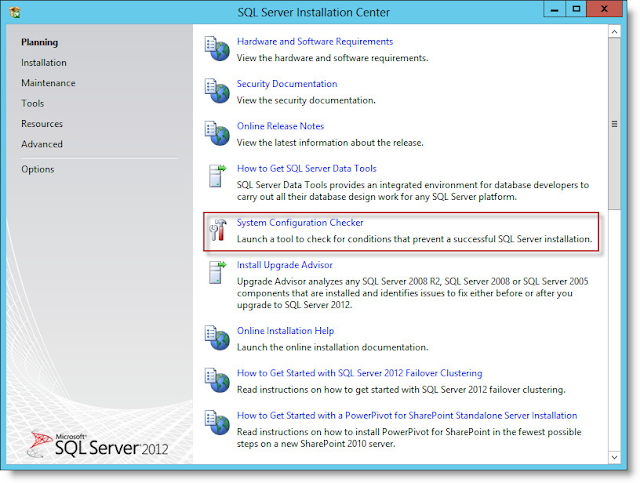Open the Install Upgrade Advisor link
The image size is (640, 483).
click(284, 265)
